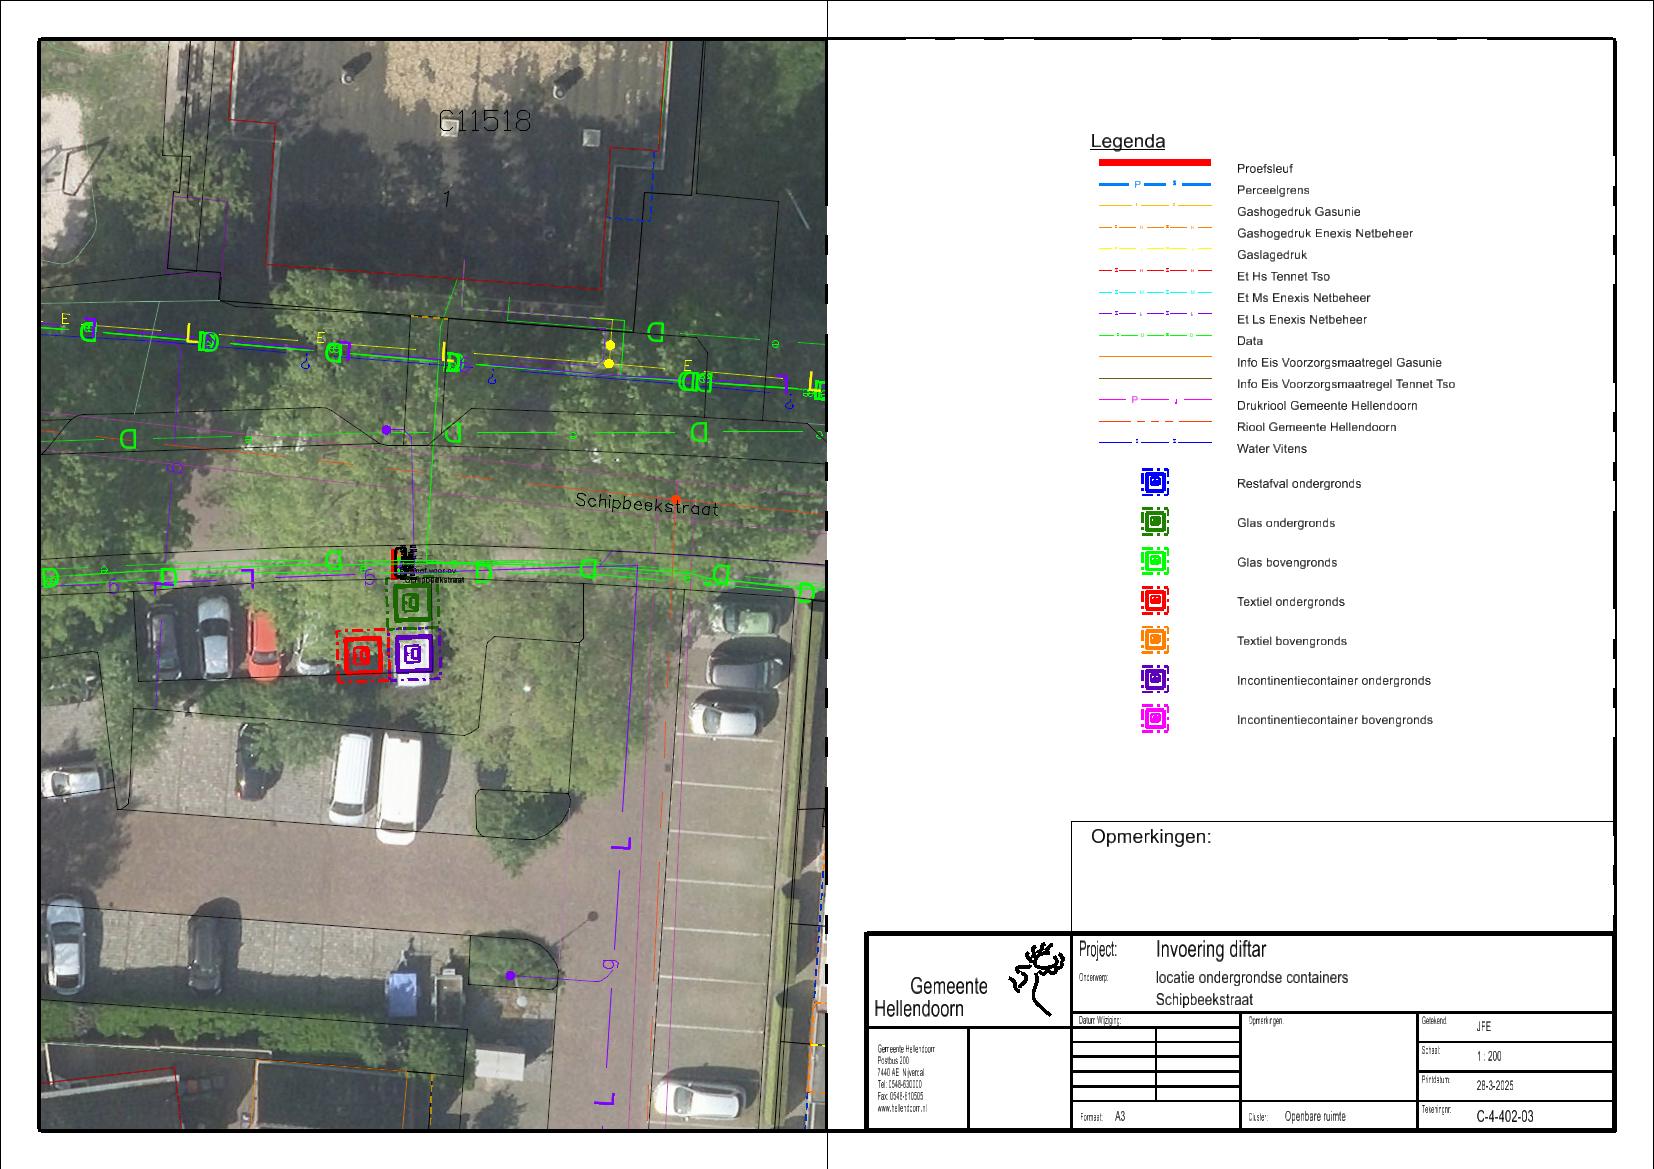
Task: Click the magenta Incontinentiecontainer bovengronds legend icon
Action: click(1154, 718)
